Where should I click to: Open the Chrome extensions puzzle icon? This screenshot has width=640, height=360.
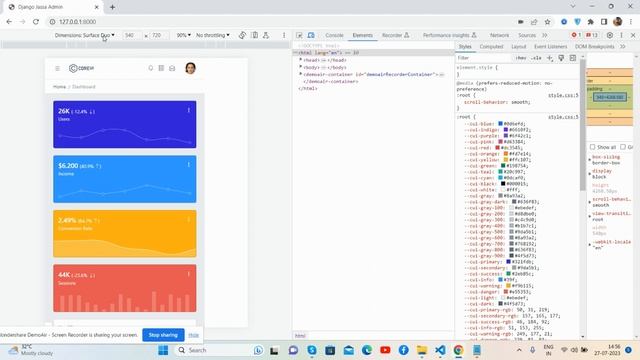coord(591,22)
